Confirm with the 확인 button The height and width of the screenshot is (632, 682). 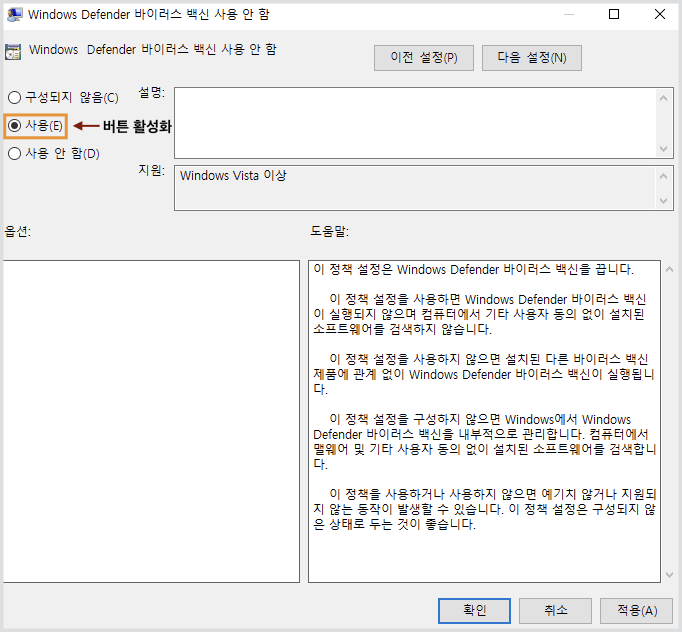[x=474, y=610]
